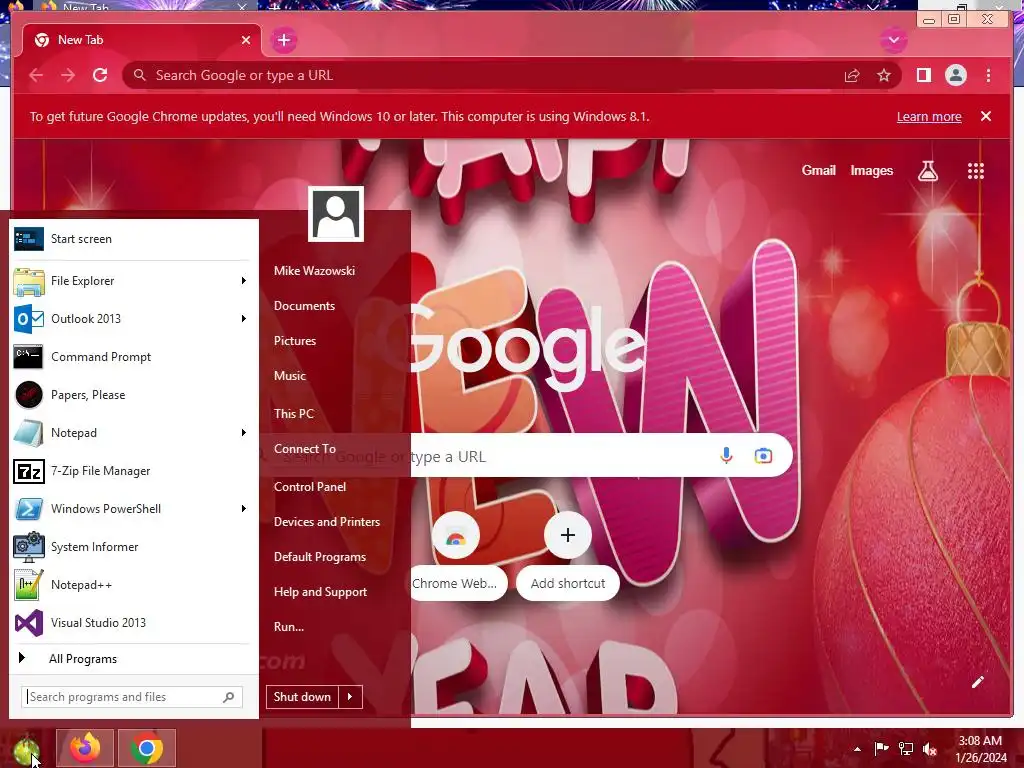The height and width of the screenshot is (768, 1024).
Task: Click the Customize Chrome pencil icon
Action: (977, 682)
